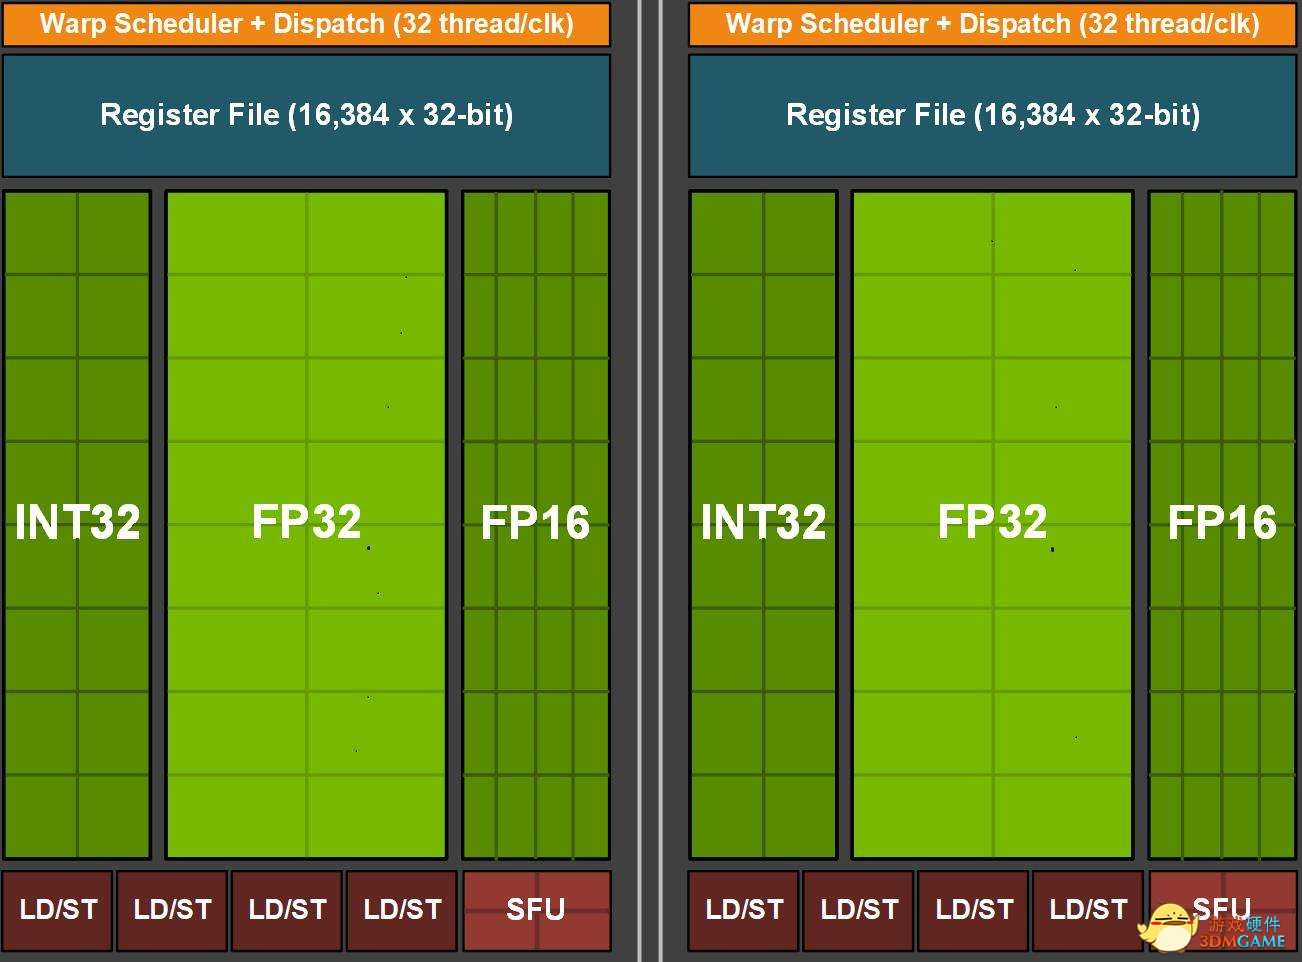1302x962 pixels.
Task: Click the right partition's second LD/ST unit
Action: [x=859, y=910]
